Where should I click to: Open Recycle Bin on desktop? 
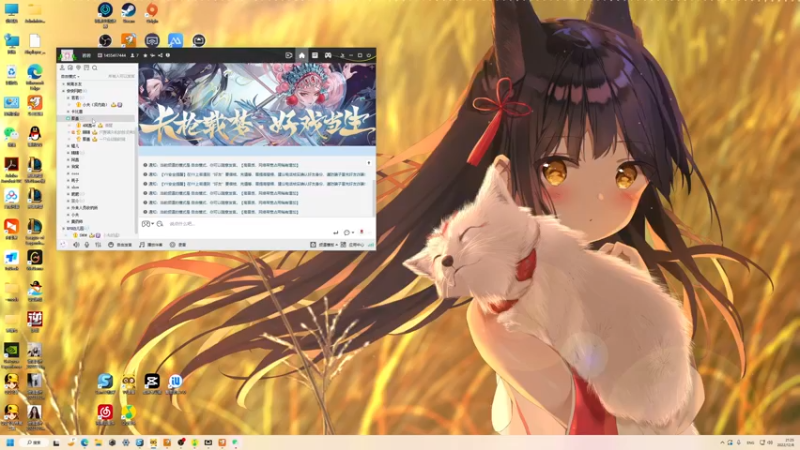pyautogui.click(x=11, y=74)
